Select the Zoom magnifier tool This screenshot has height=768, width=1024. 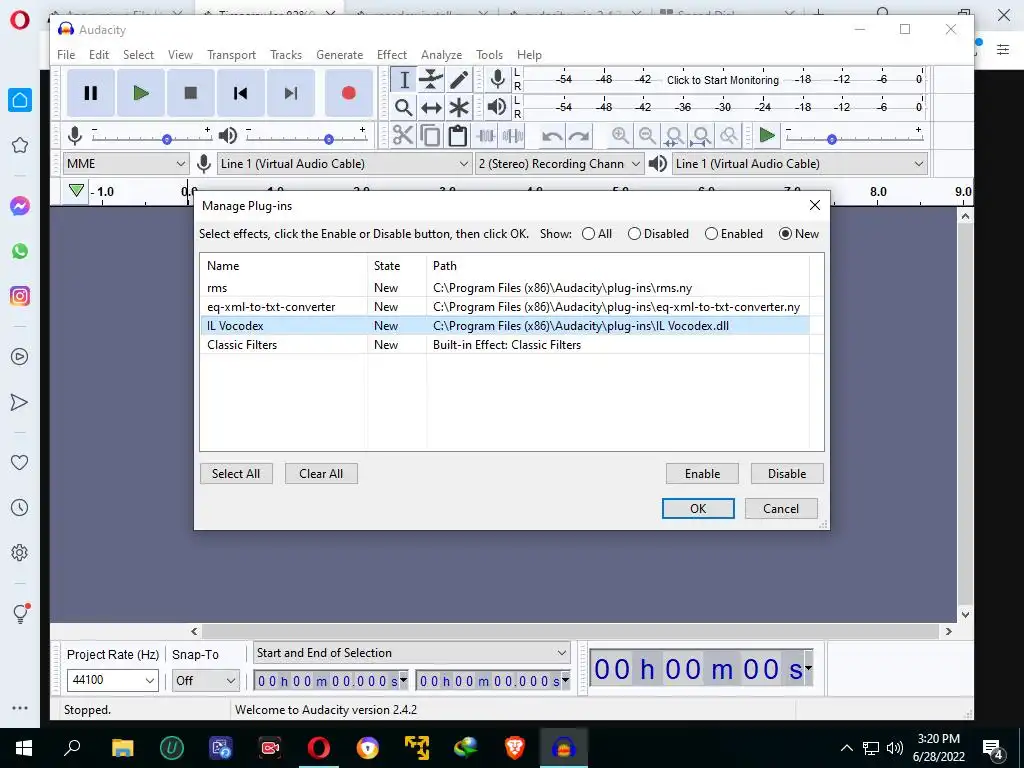pos(404,107)
